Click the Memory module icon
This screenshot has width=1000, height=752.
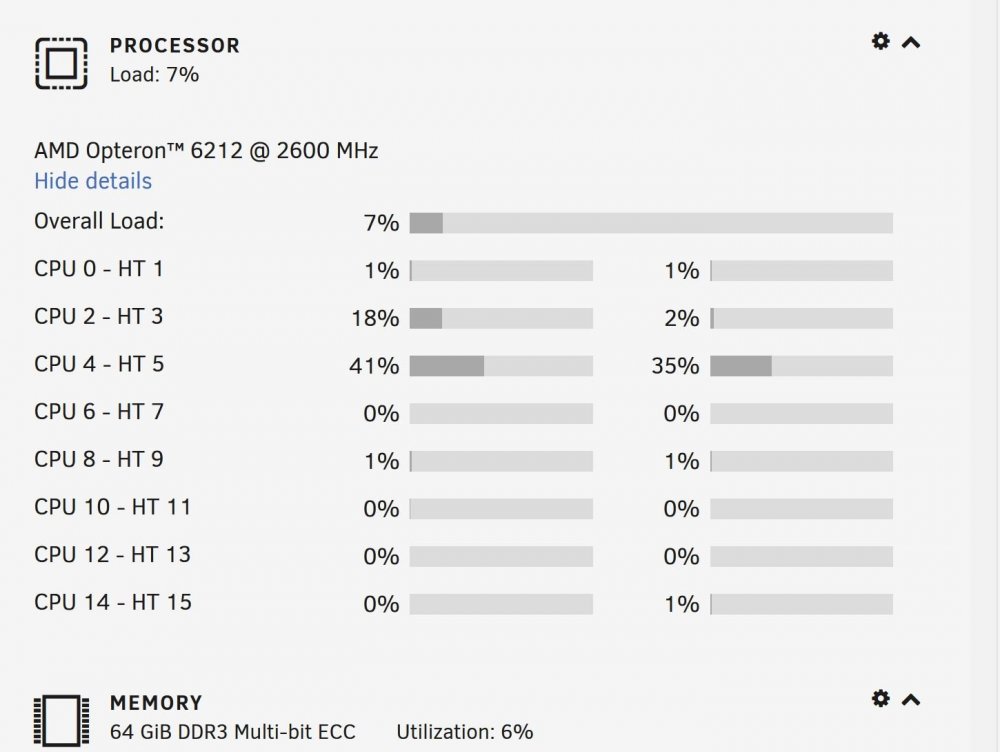tap(61, 721)
